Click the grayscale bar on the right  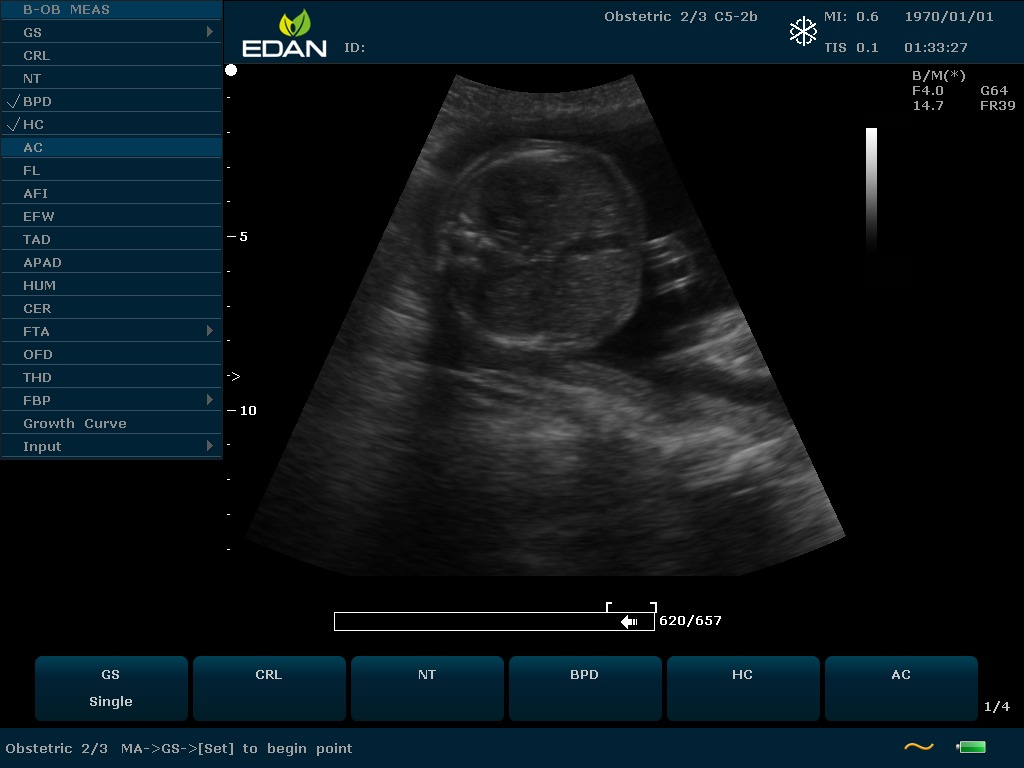pos(871,190)
